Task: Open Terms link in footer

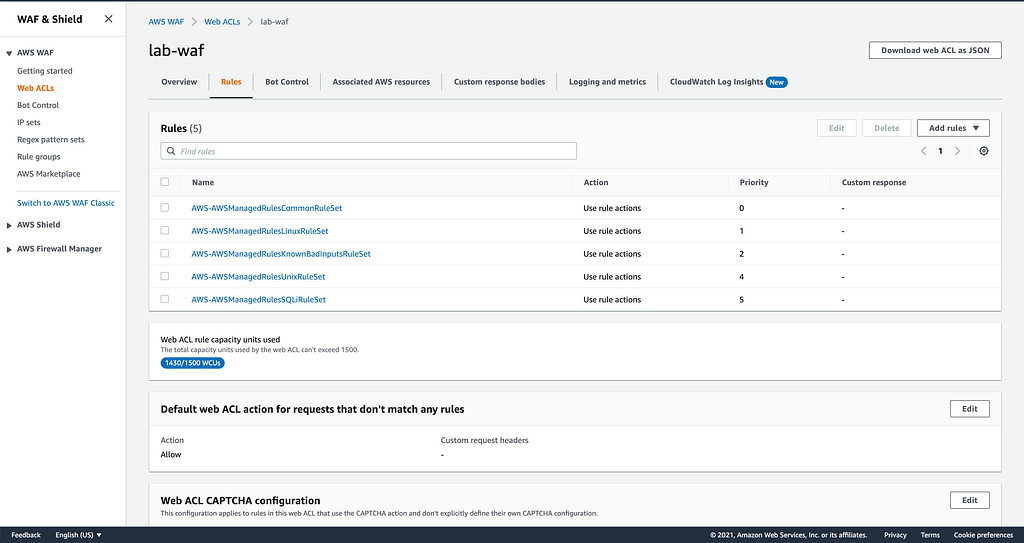Action: (930, 535)
